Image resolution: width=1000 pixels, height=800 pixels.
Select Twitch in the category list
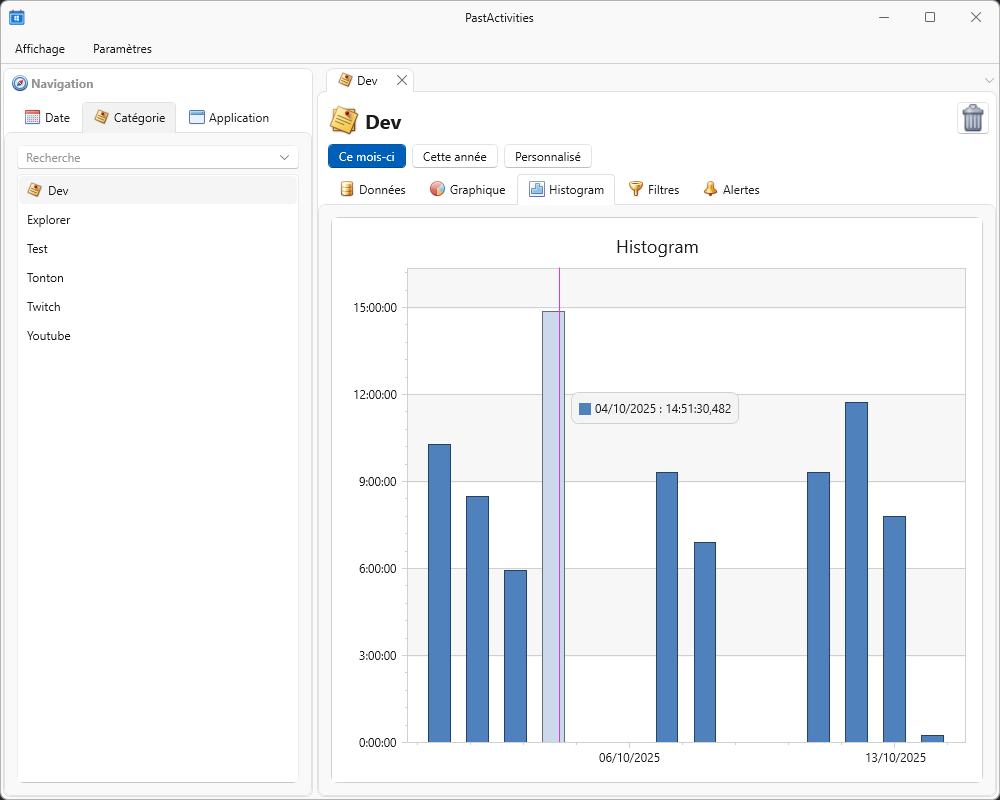(44, 307)
